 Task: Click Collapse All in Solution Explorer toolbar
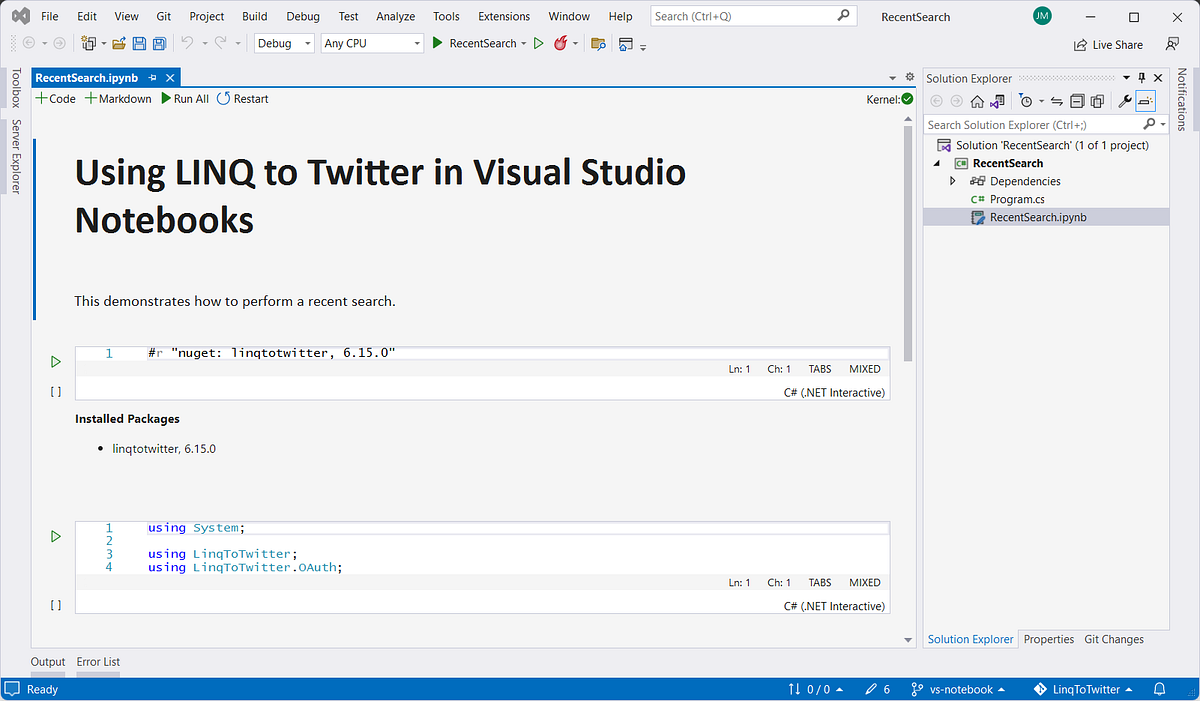point(1077,101)
